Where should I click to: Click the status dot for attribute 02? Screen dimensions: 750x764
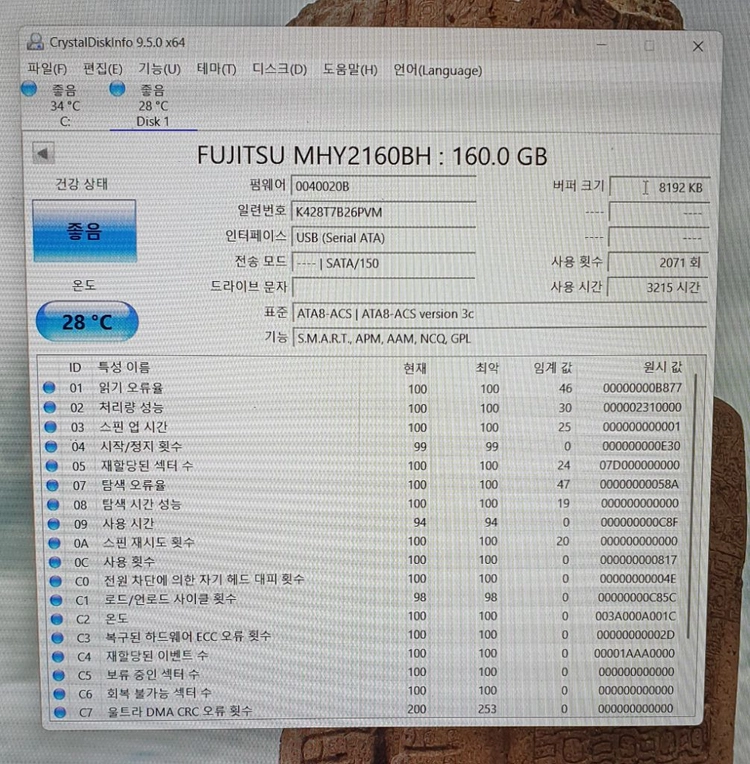click(50, 407)
